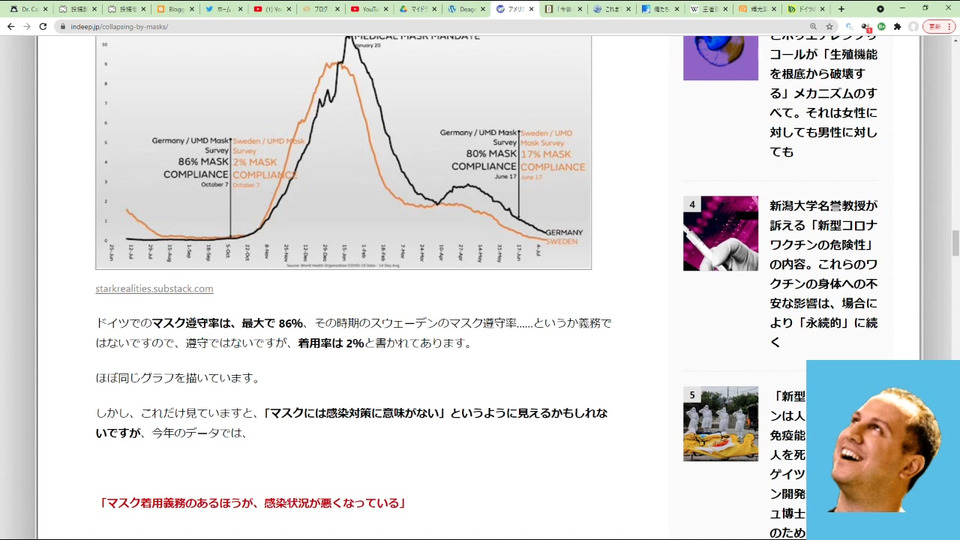960x540 pixels.
Task: Open the tab search circle icon
Action: 880,9
